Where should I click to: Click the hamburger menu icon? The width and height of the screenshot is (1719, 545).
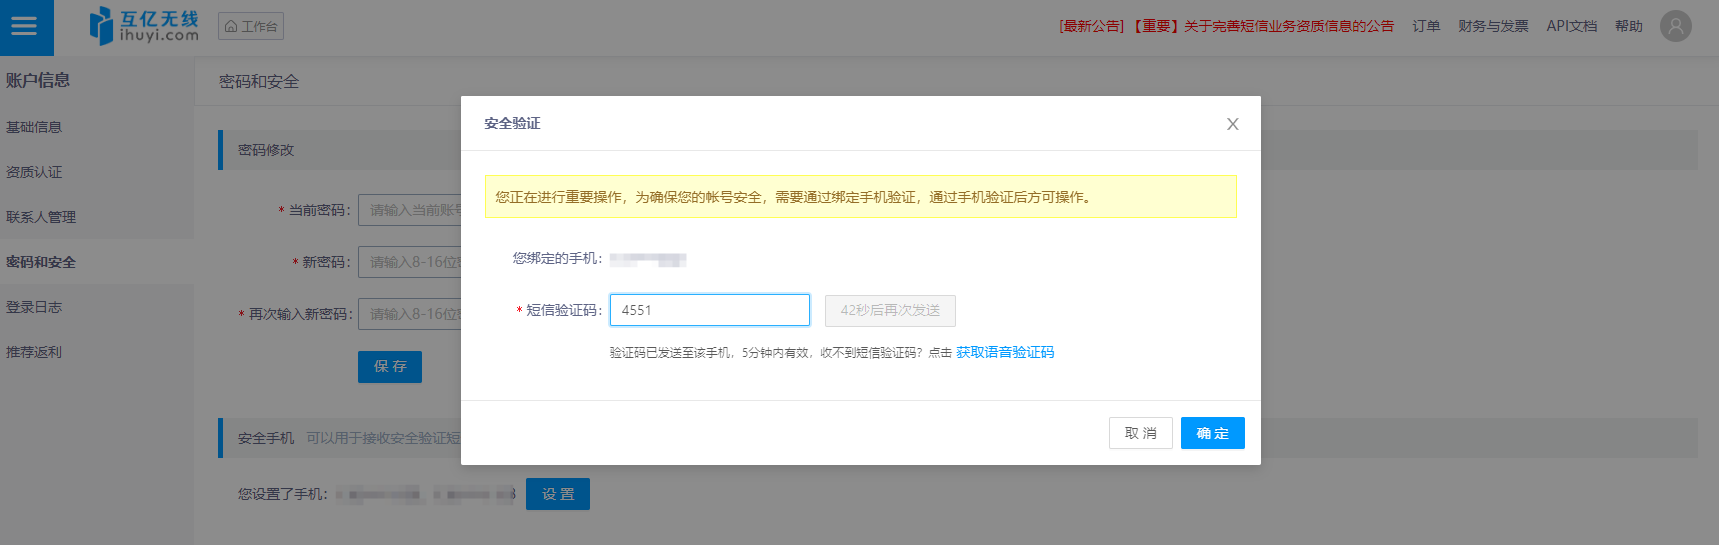pos(24,27)
